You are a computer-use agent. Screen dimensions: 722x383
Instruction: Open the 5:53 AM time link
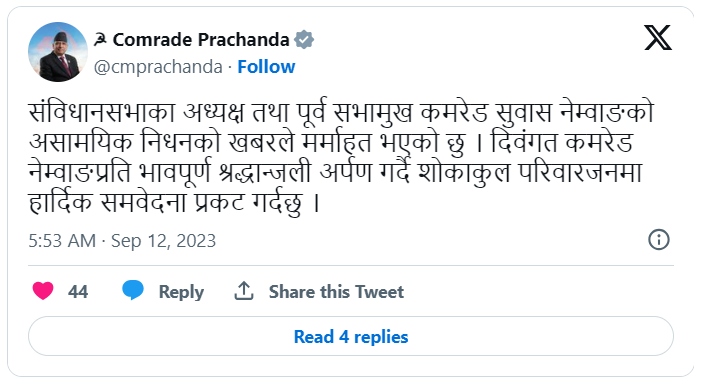pos(62,241)
